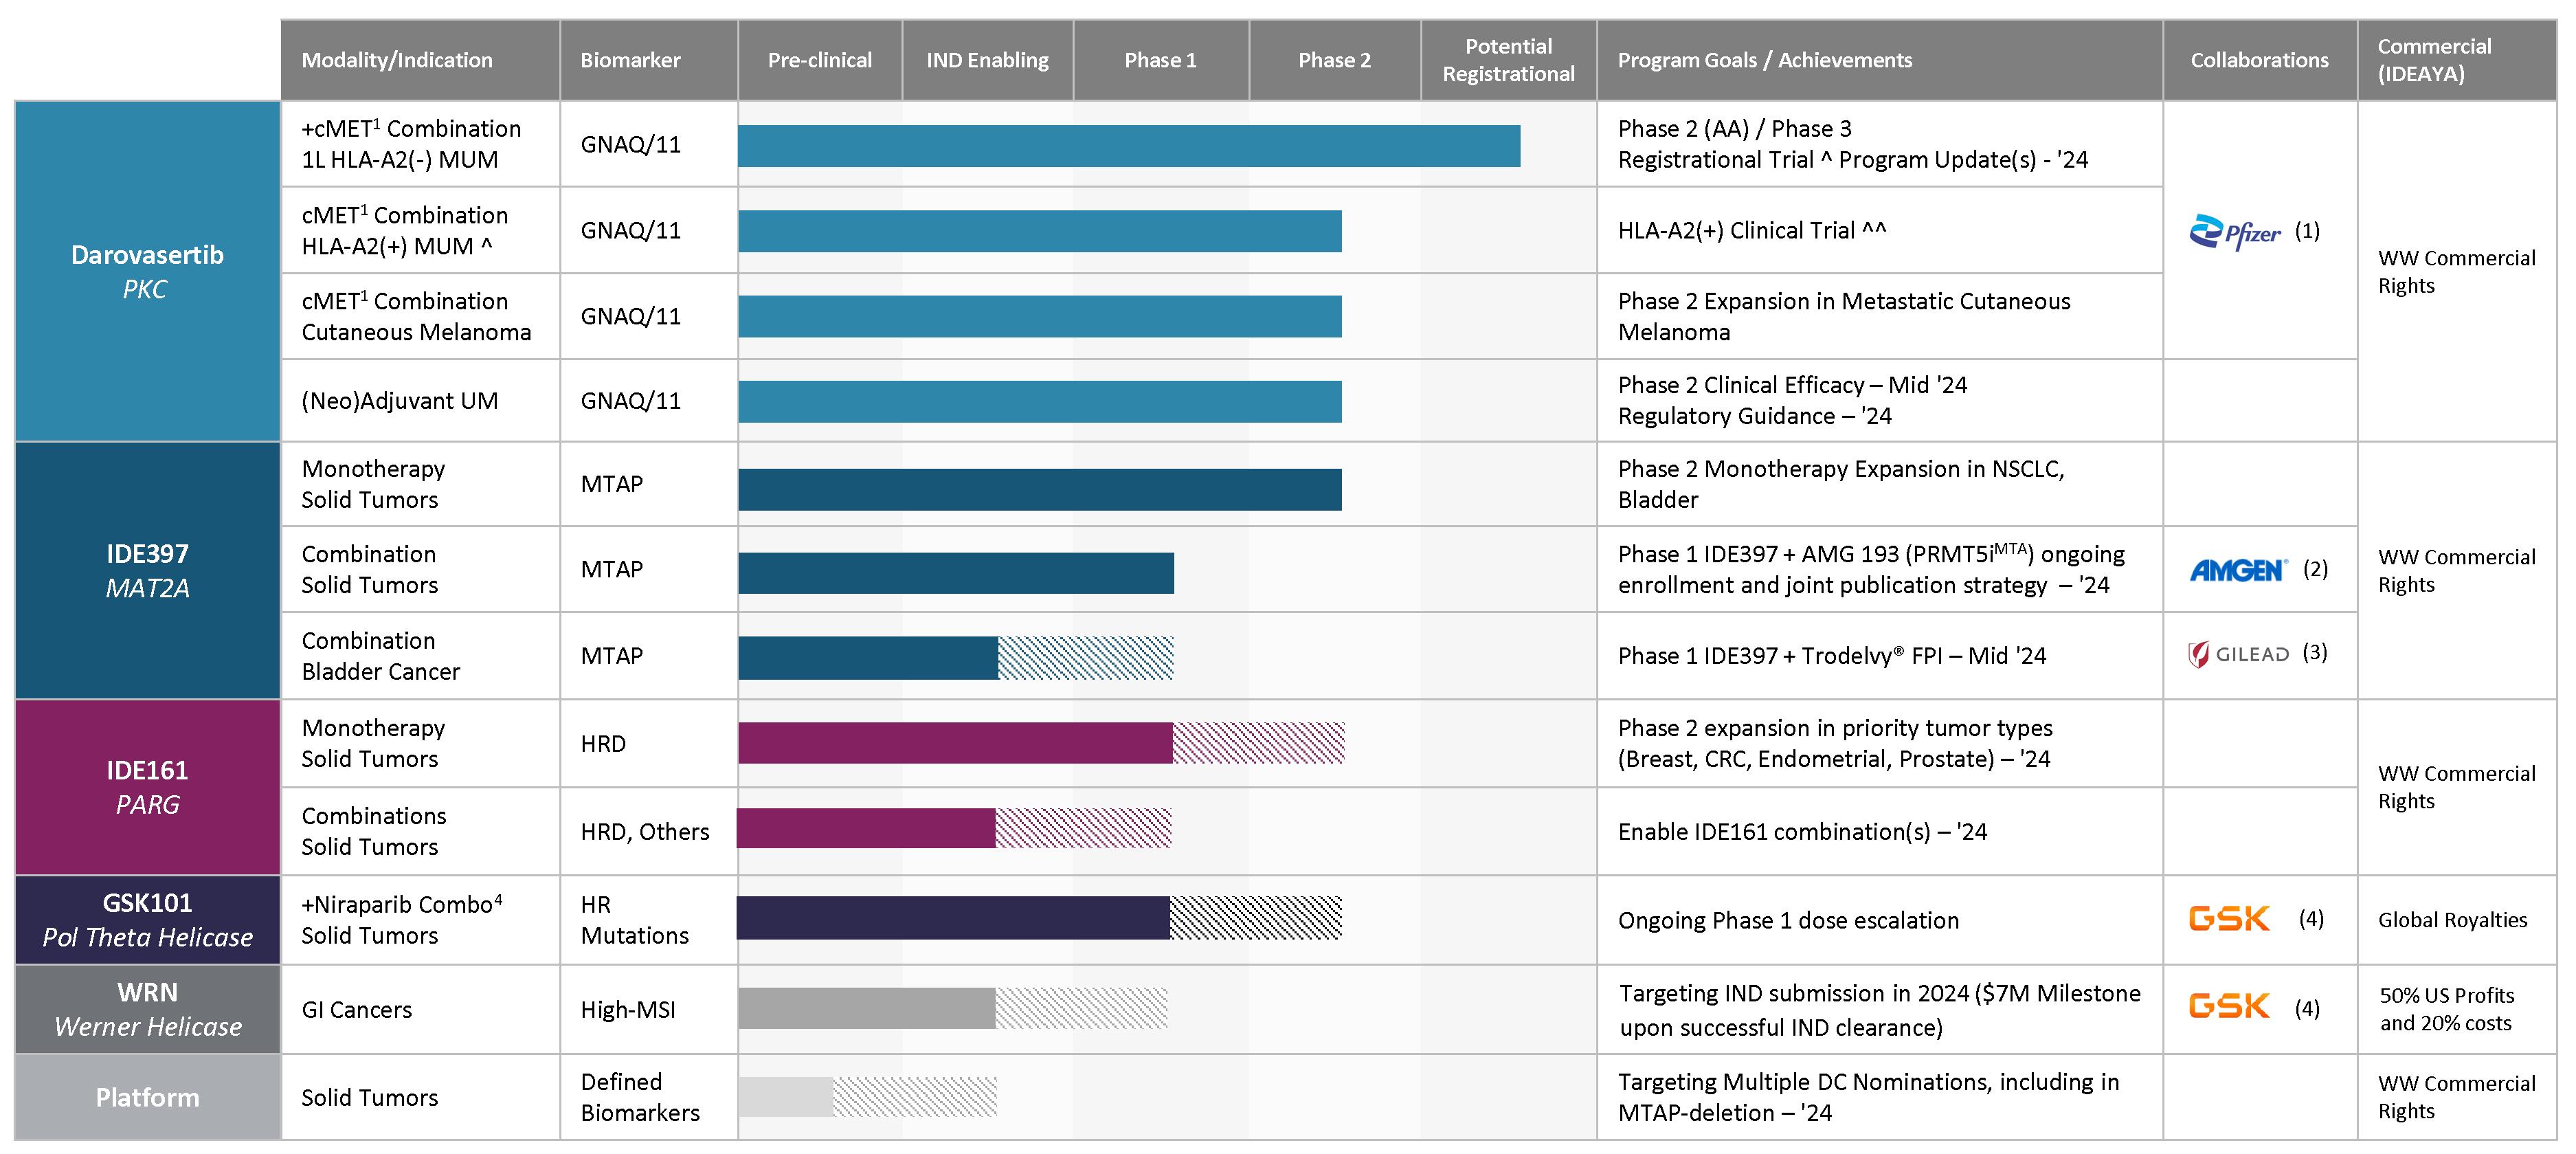
Task: Click the Global Royalties cell
Action: pyautogui.click(x=2452, y=920)
